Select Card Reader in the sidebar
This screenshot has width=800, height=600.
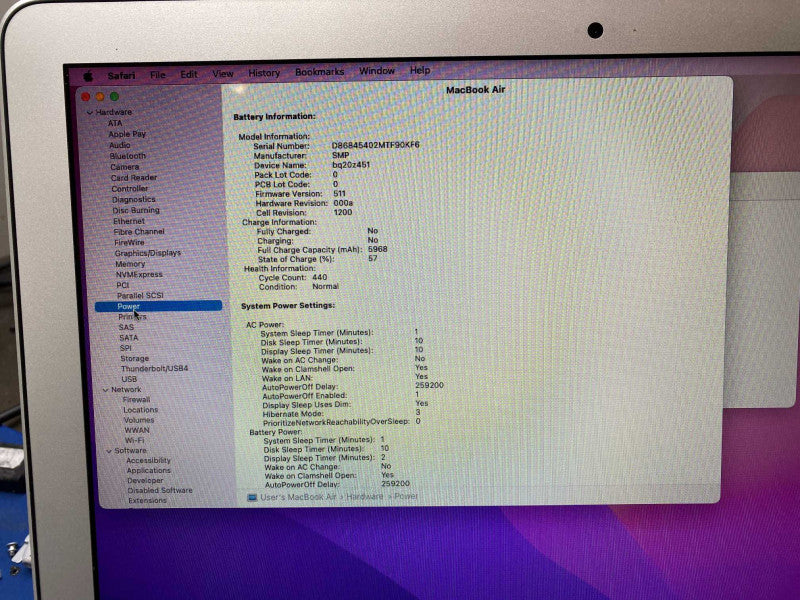click(x=134, y=178)
